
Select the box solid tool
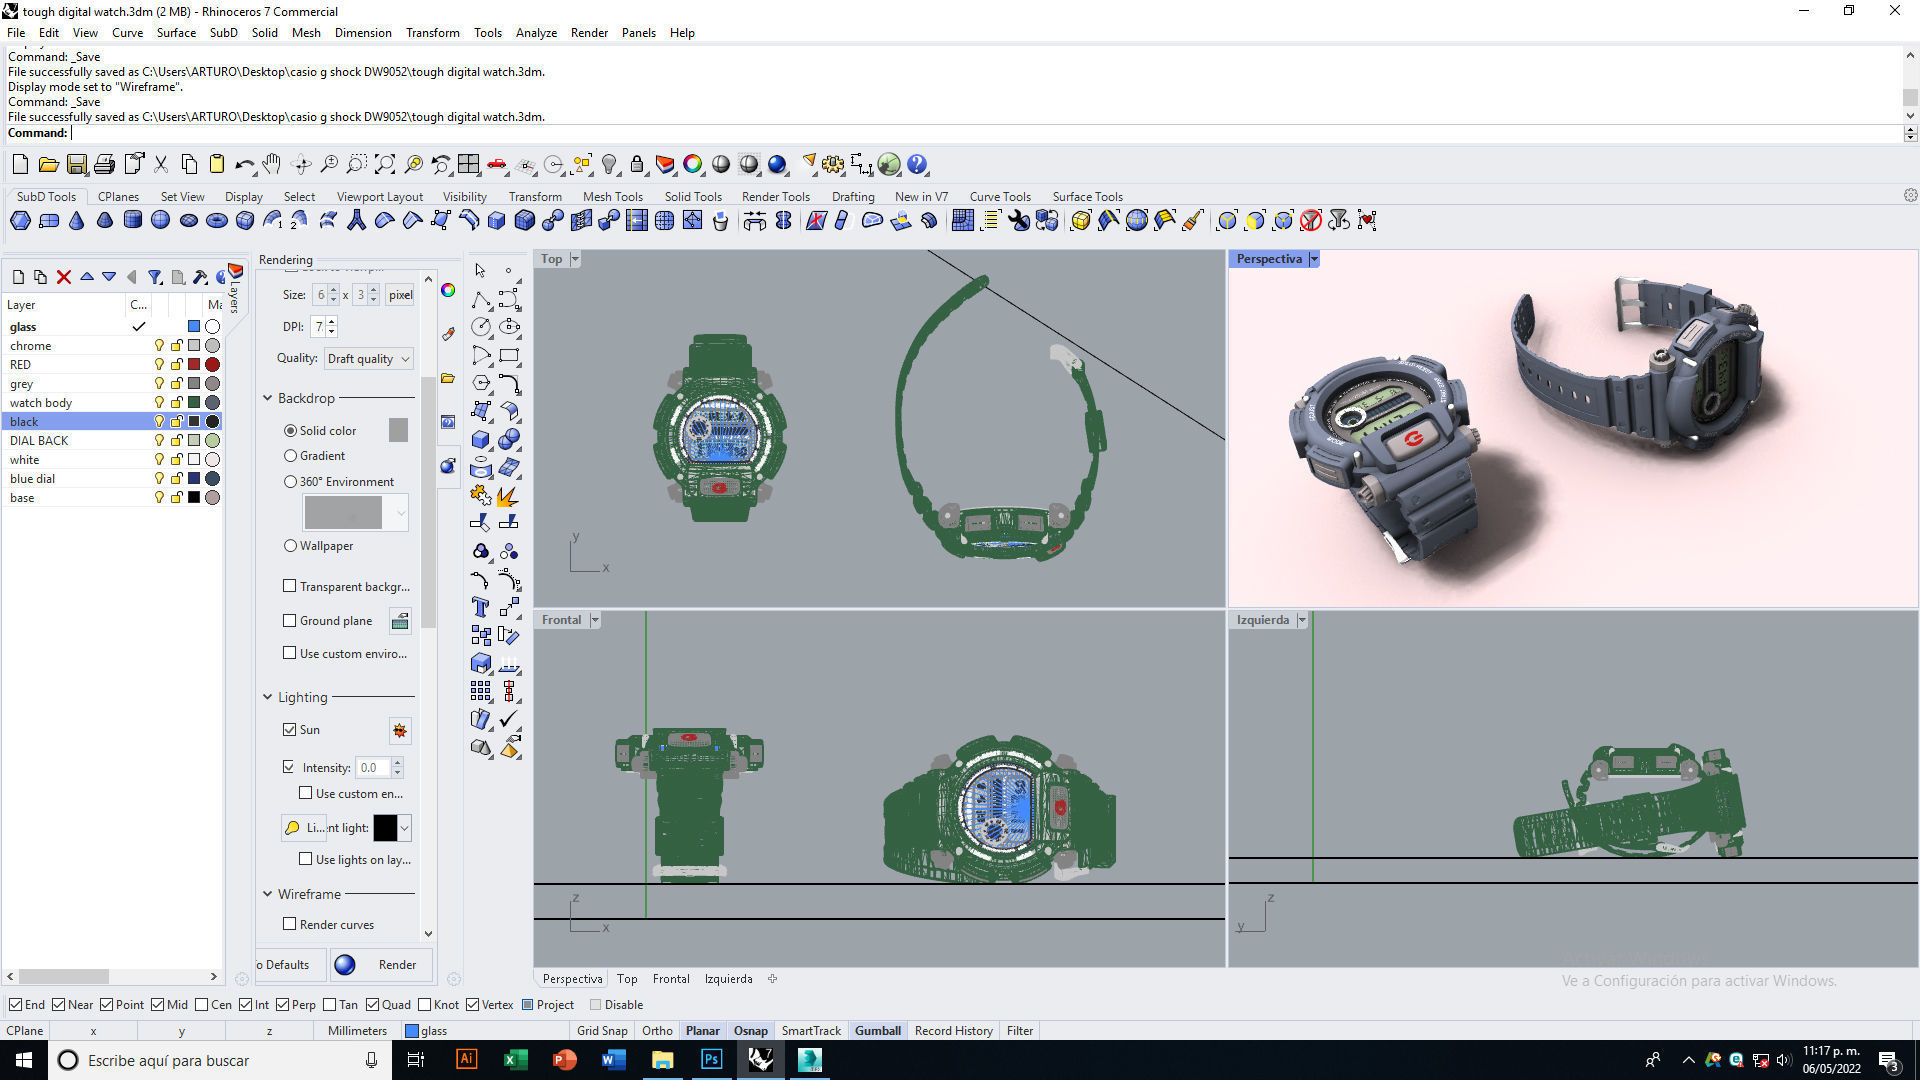(x=481, y=439)
